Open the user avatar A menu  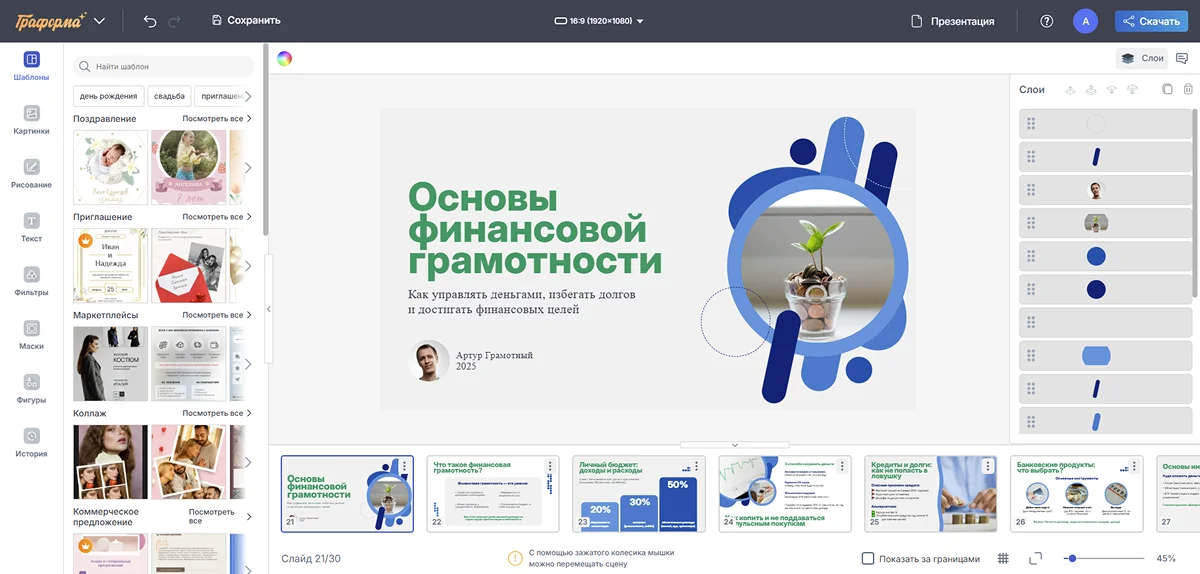click(1085, 21)
